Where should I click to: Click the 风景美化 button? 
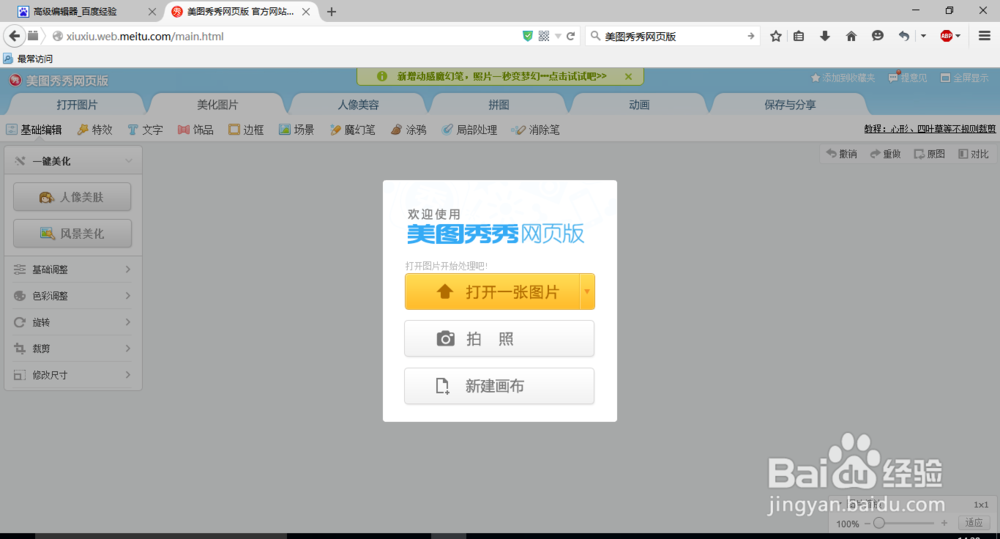click(73, 233)
